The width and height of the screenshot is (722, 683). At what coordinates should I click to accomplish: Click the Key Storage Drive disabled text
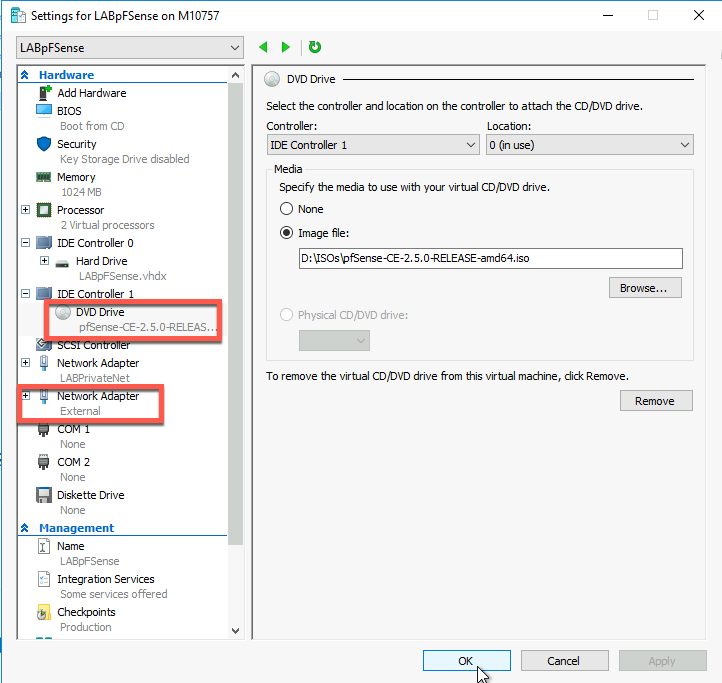124,159
